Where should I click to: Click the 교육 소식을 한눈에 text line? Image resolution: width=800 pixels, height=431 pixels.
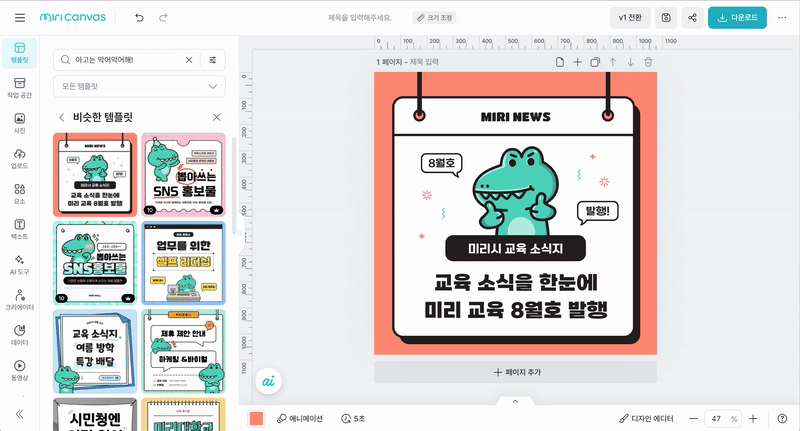516,282
